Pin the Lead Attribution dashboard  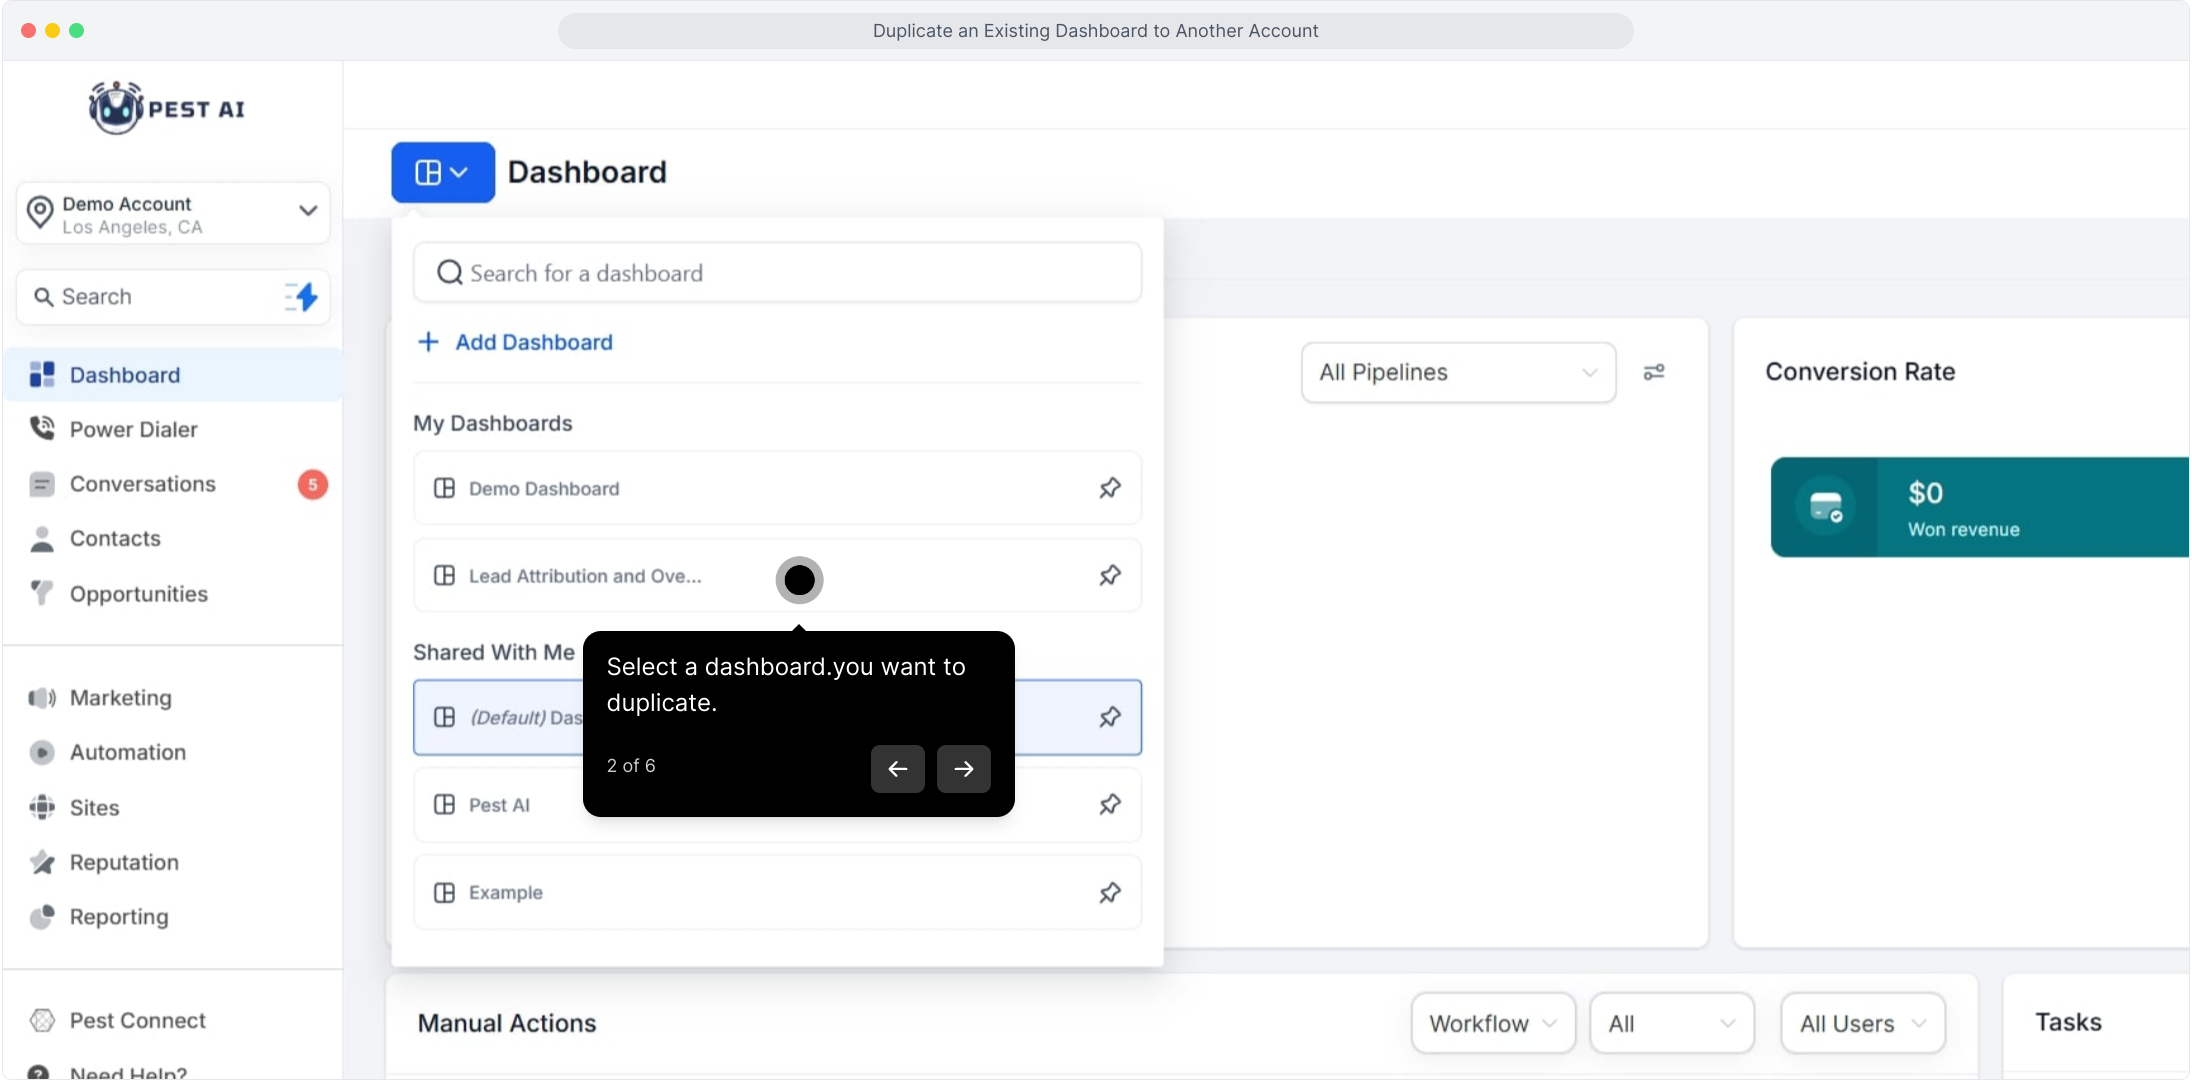tap(1110, 576)
